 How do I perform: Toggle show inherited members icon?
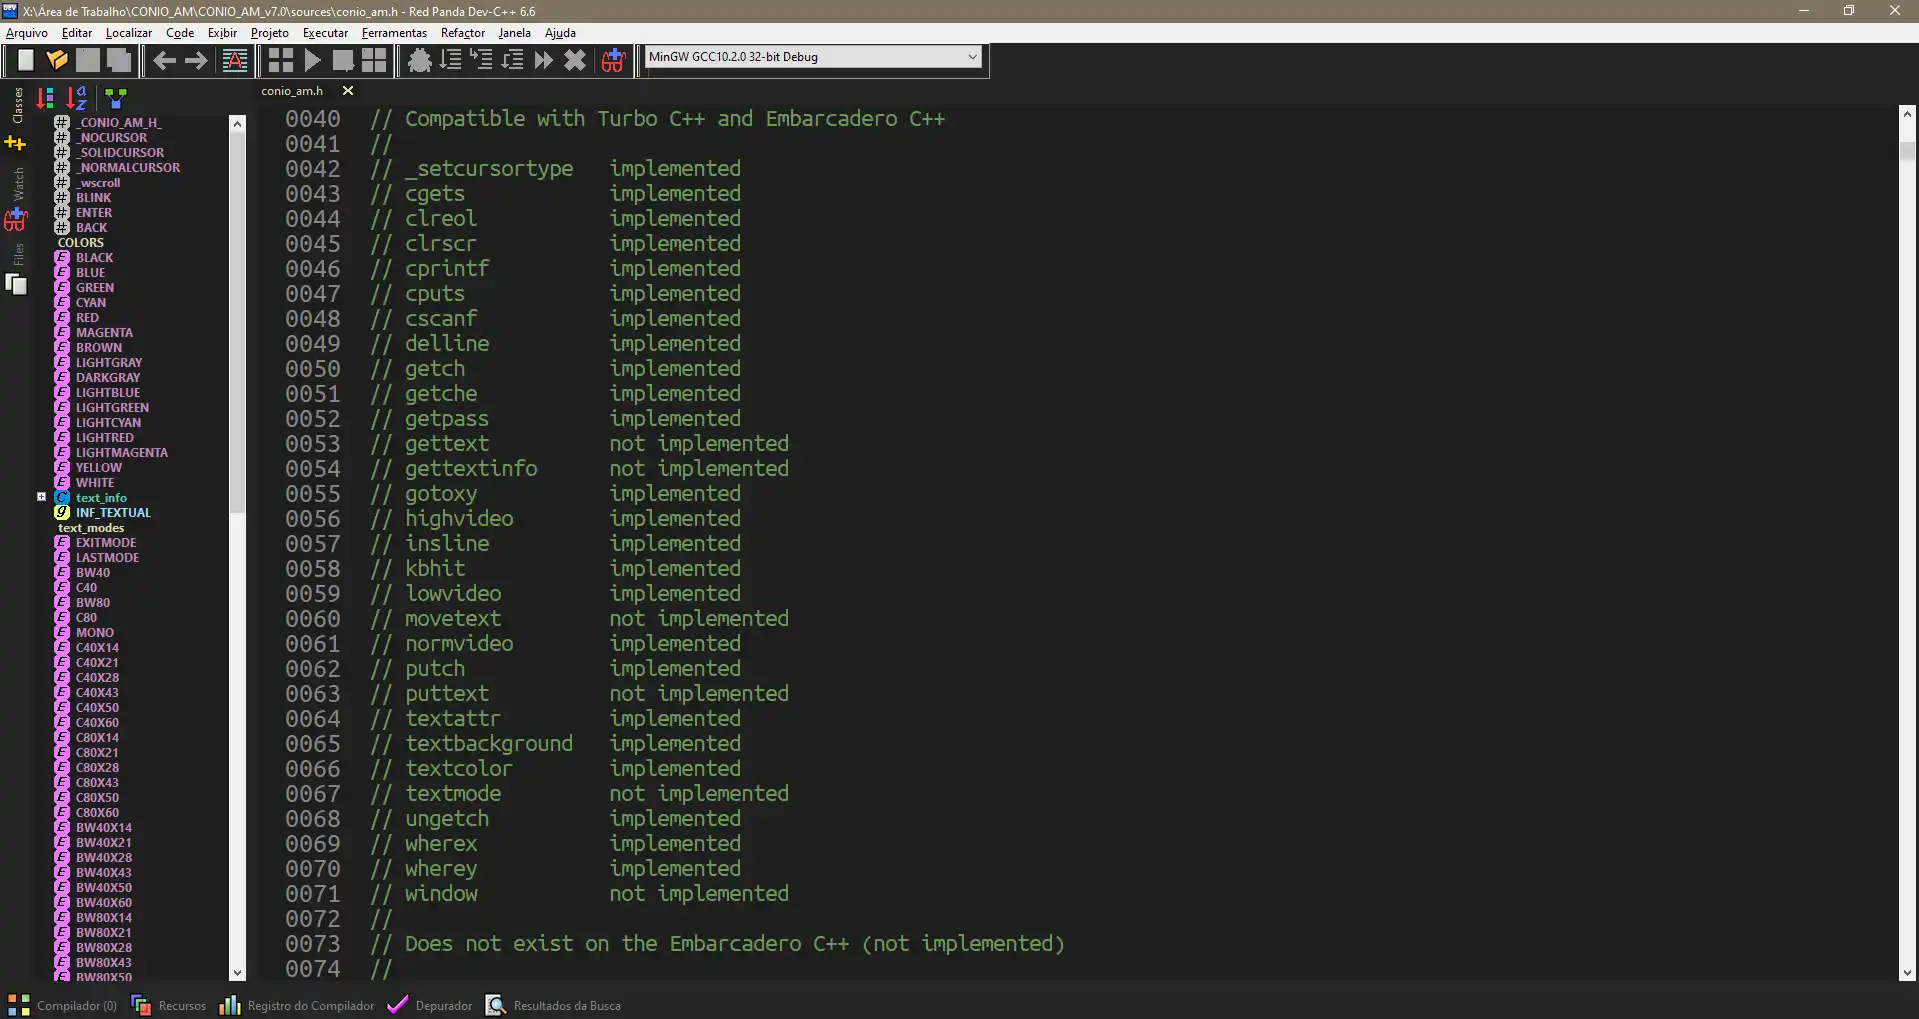click(x=116, y=98)
